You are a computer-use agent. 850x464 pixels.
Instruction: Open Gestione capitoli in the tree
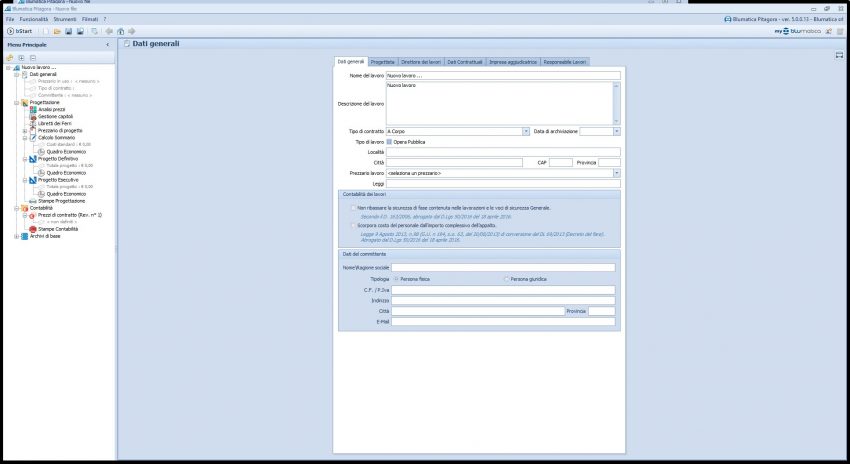[55, 117]
